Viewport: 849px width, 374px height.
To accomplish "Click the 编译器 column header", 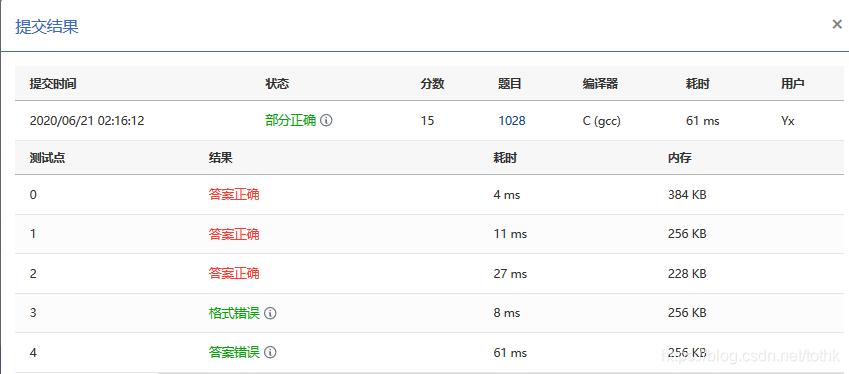I will point(600,84).
